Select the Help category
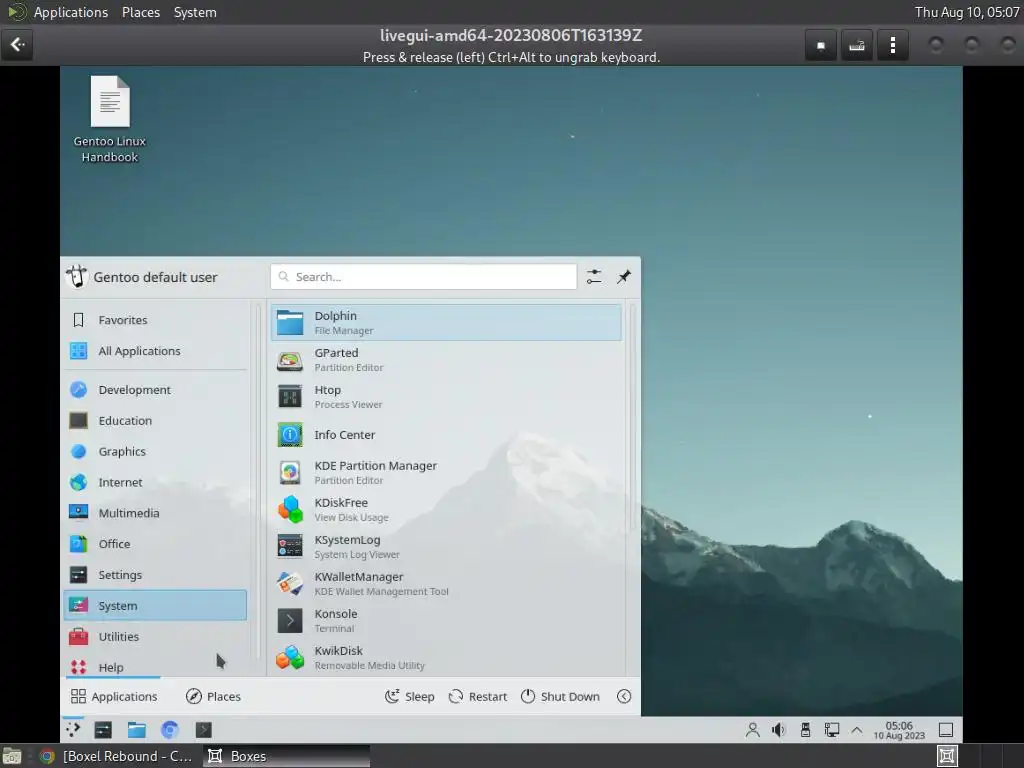This screenshot has height=768, width=1024. 155,667
